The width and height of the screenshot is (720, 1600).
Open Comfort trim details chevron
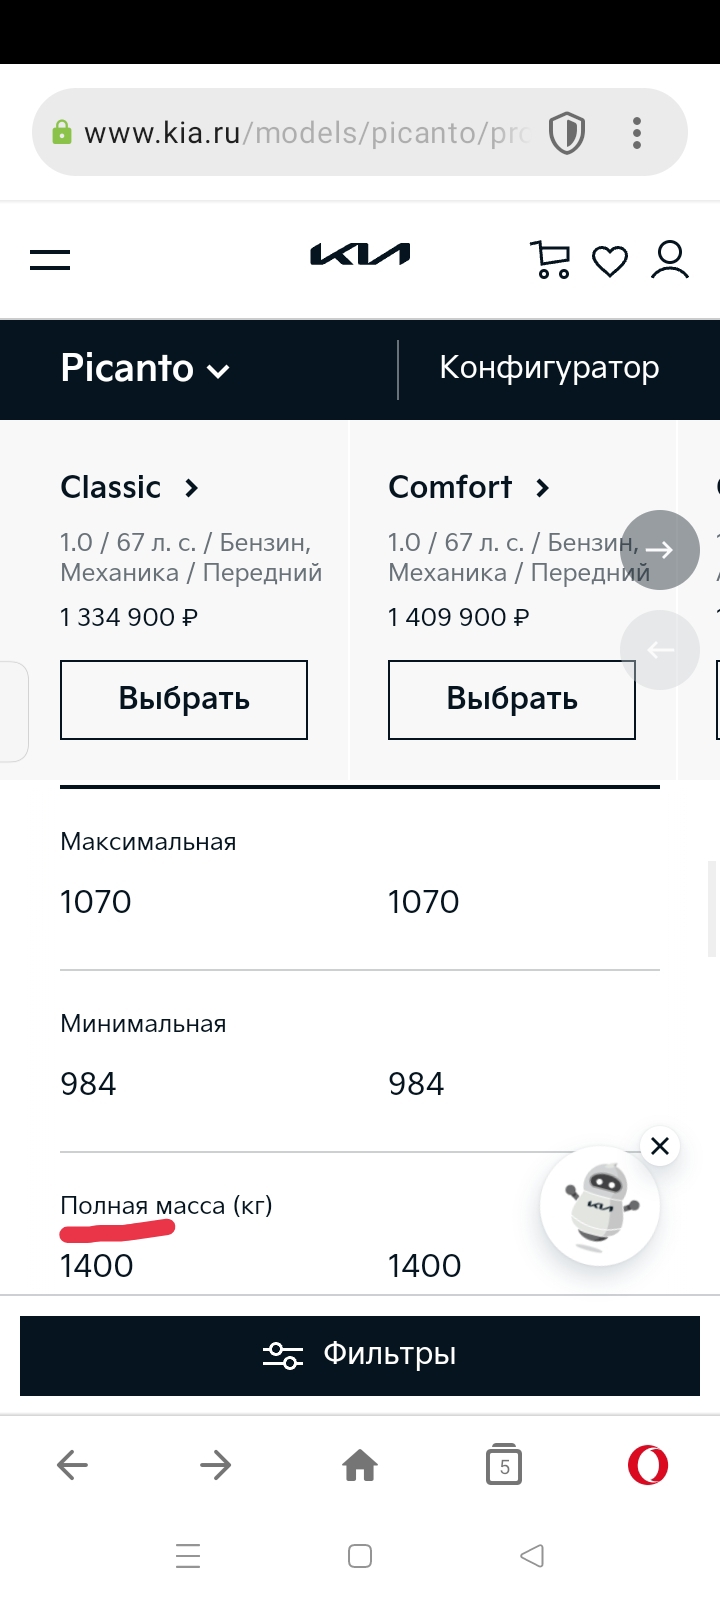click(x=542, y=488)
